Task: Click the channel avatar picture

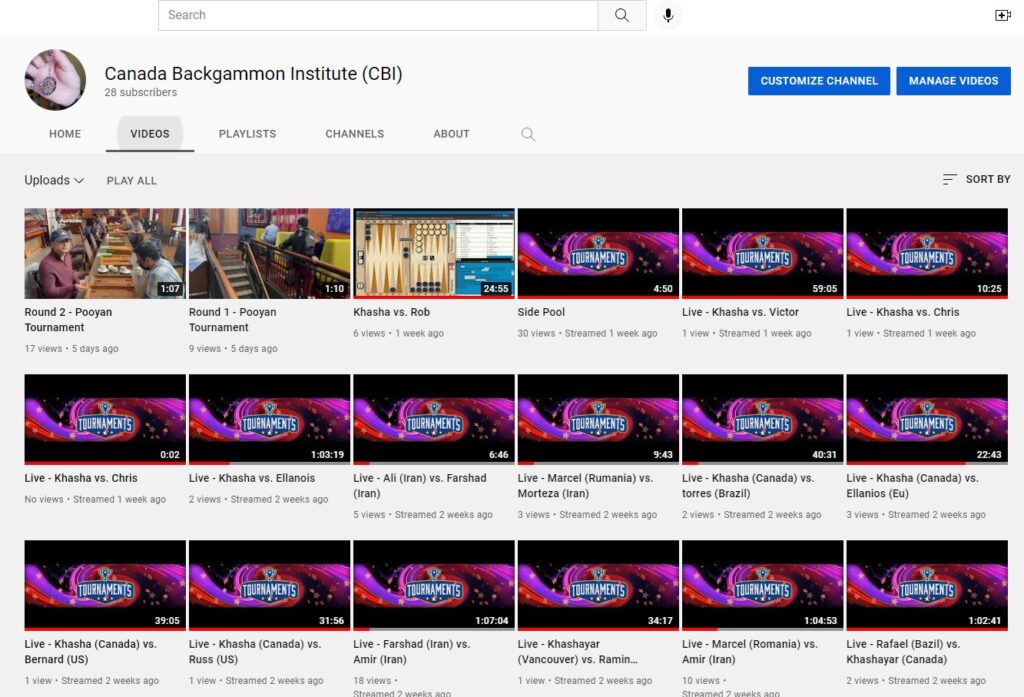Action: [x=55, y=80]
